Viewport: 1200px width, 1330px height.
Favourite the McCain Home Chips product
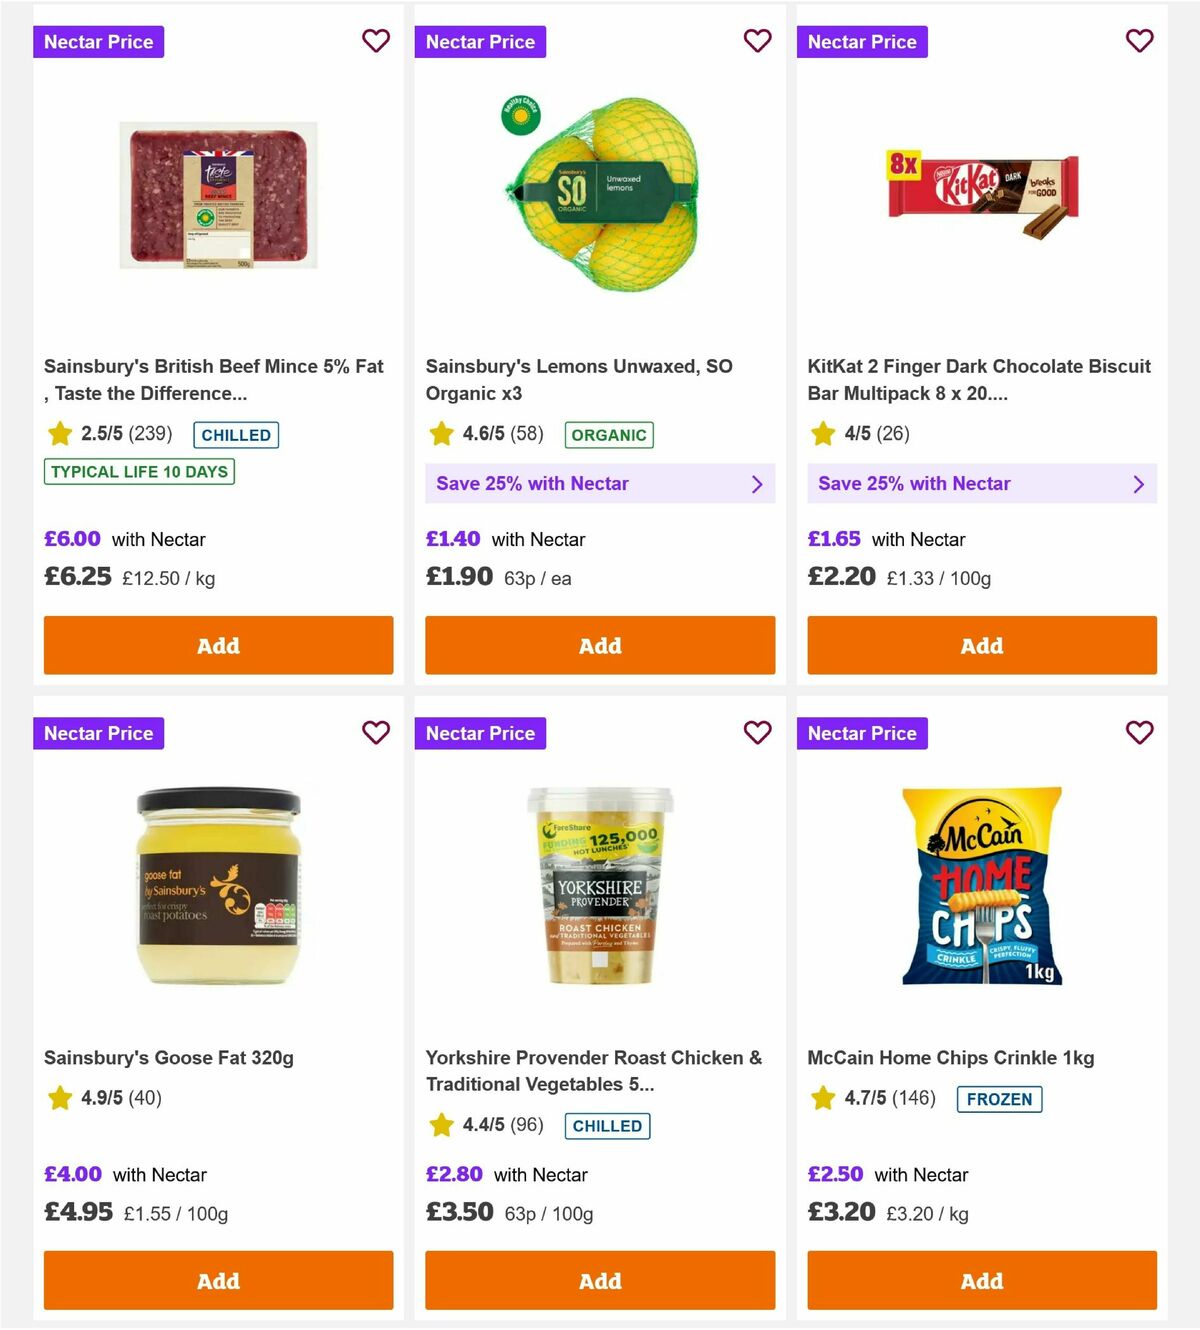1139,733
